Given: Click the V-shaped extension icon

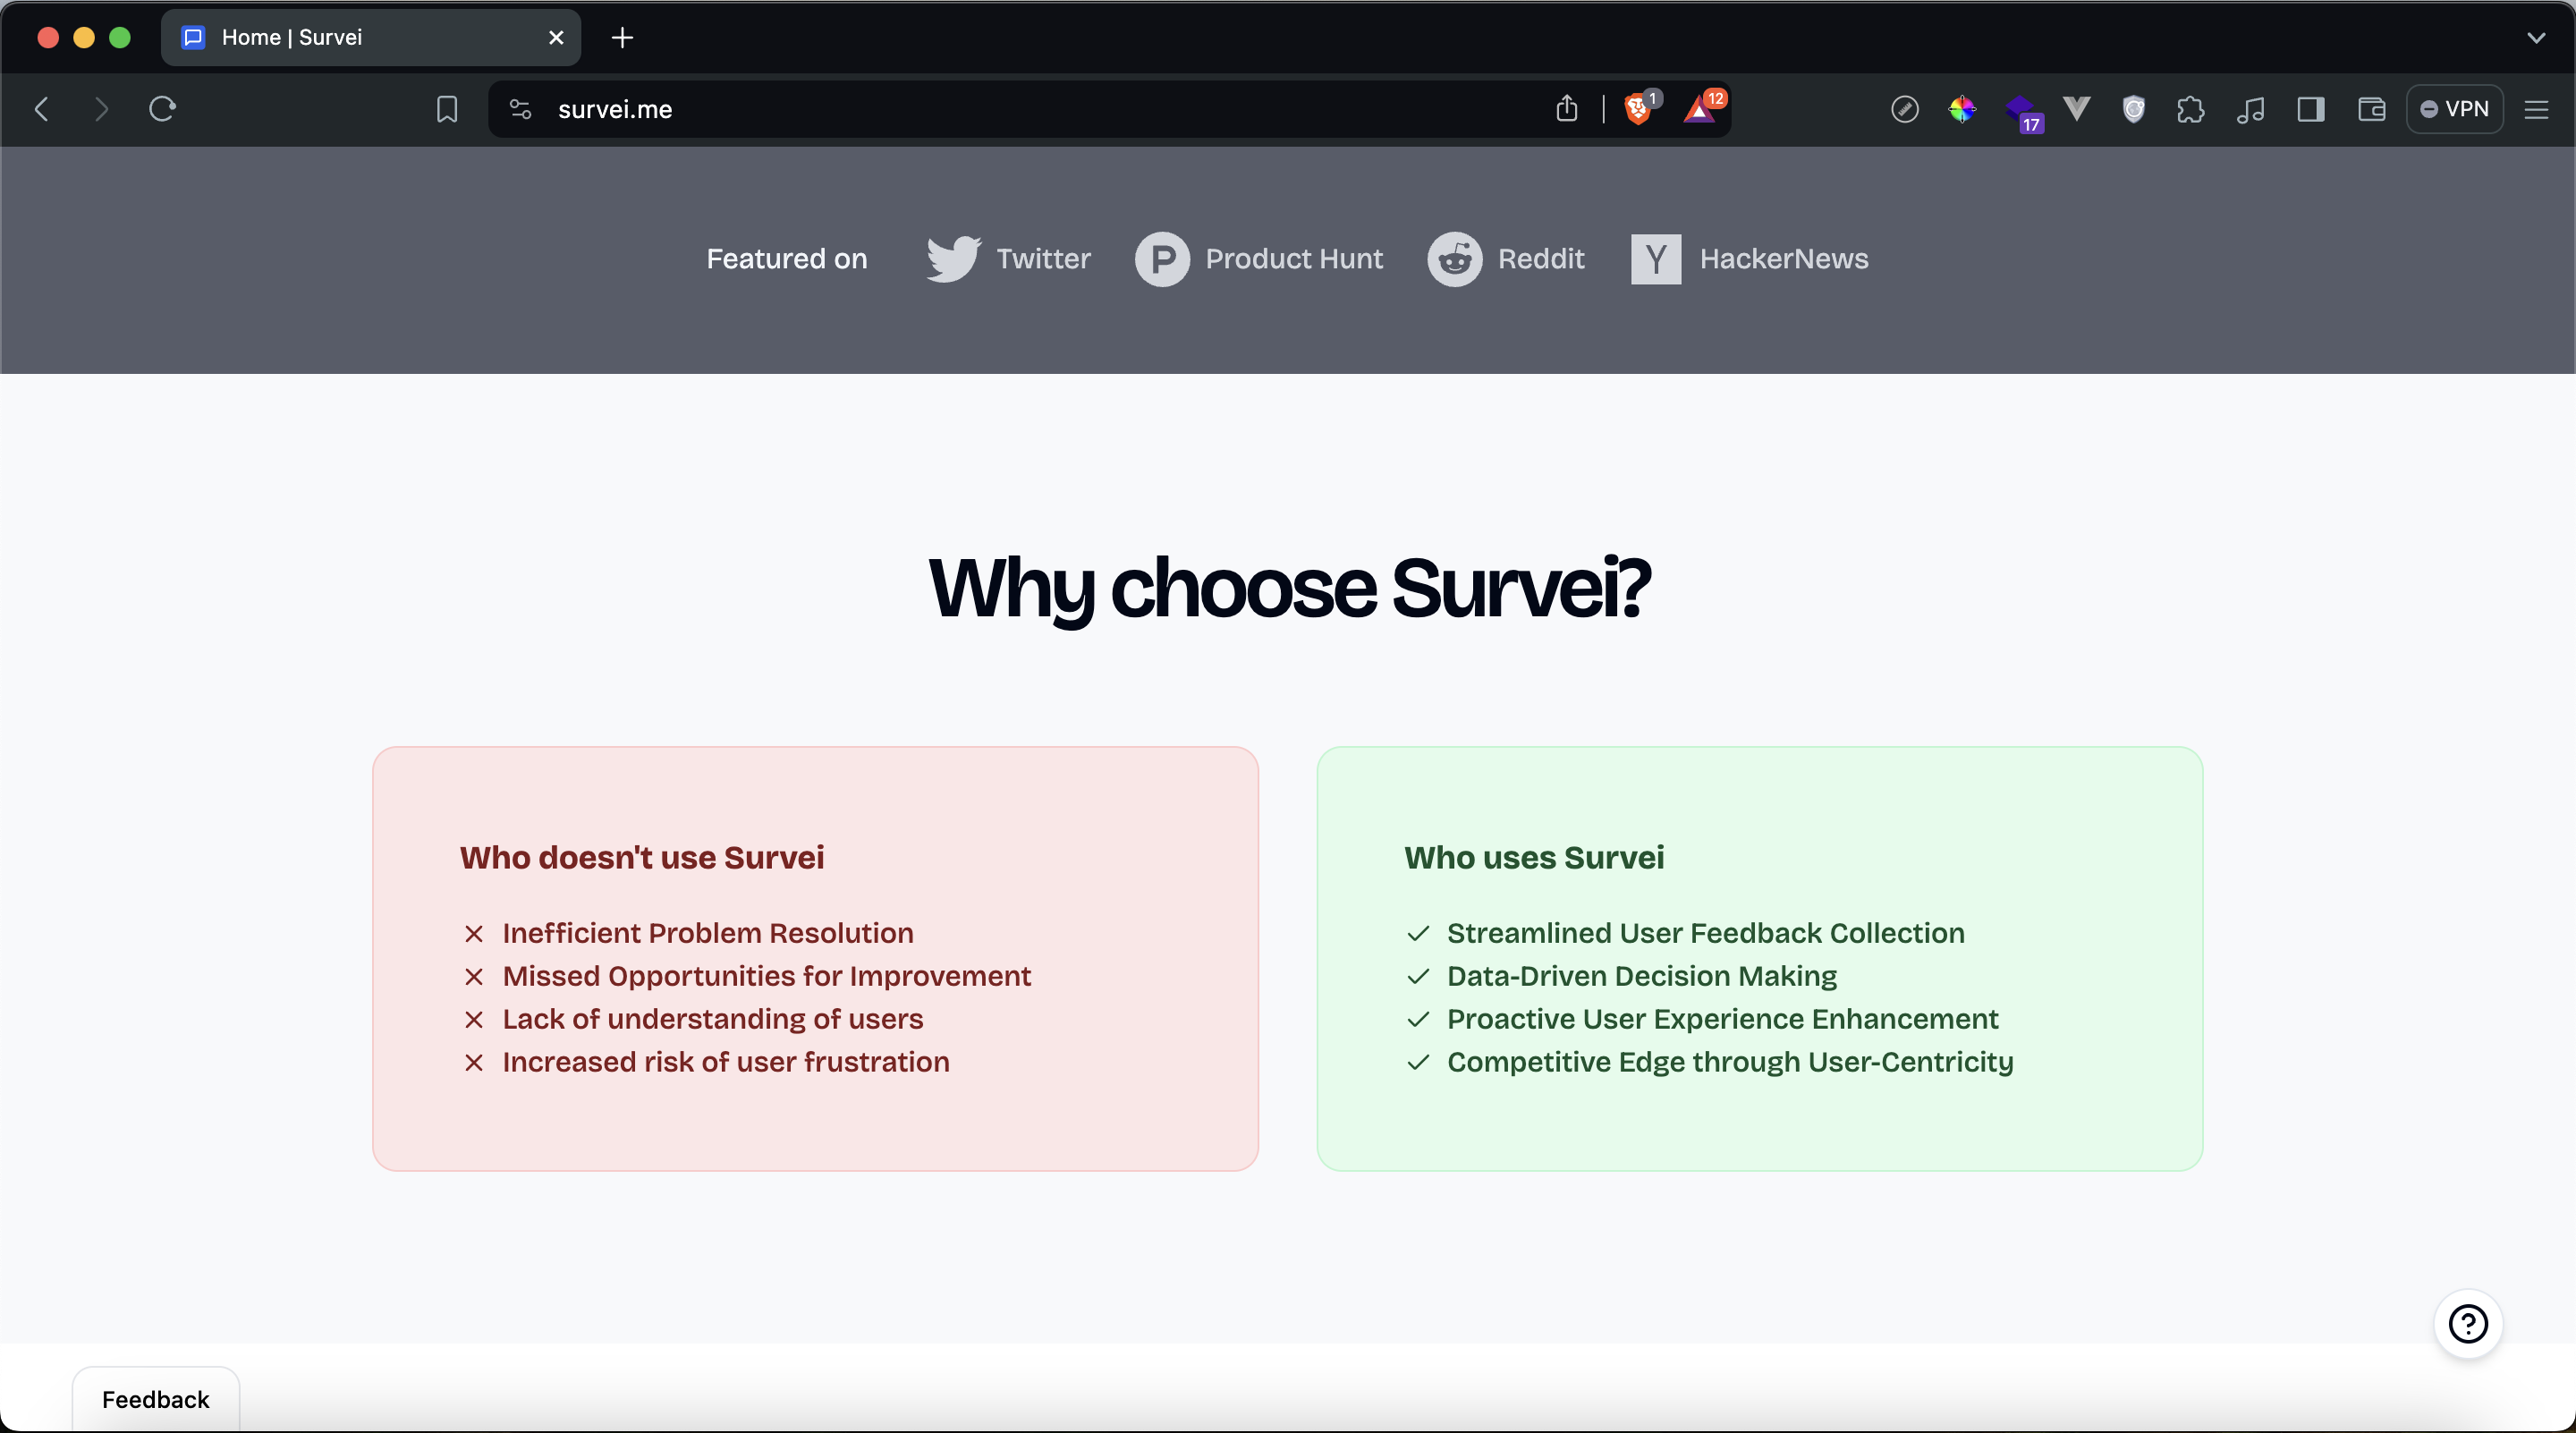Looking at the screenshot, I should (x=2077, y=108).
